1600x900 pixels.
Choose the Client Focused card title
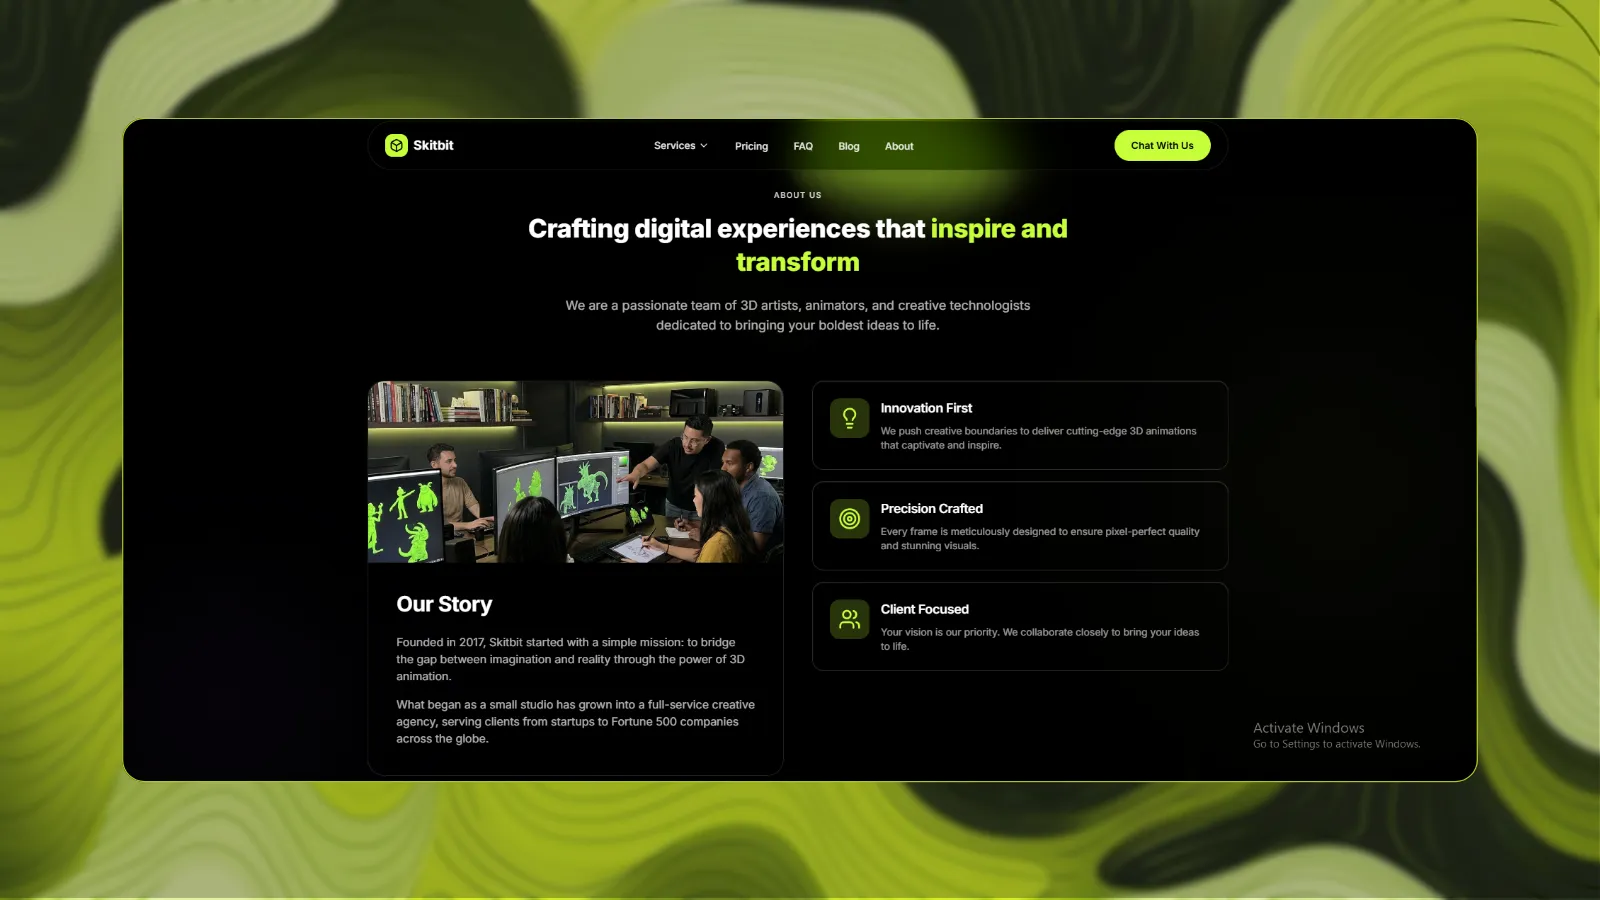[x=924, y=609]
